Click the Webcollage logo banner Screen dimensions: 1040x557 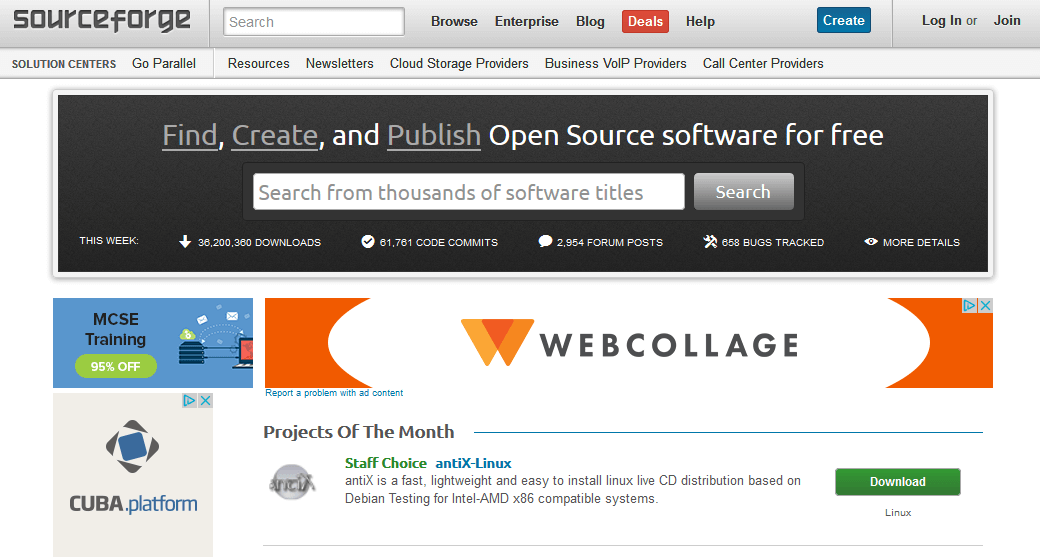(629, 343)
